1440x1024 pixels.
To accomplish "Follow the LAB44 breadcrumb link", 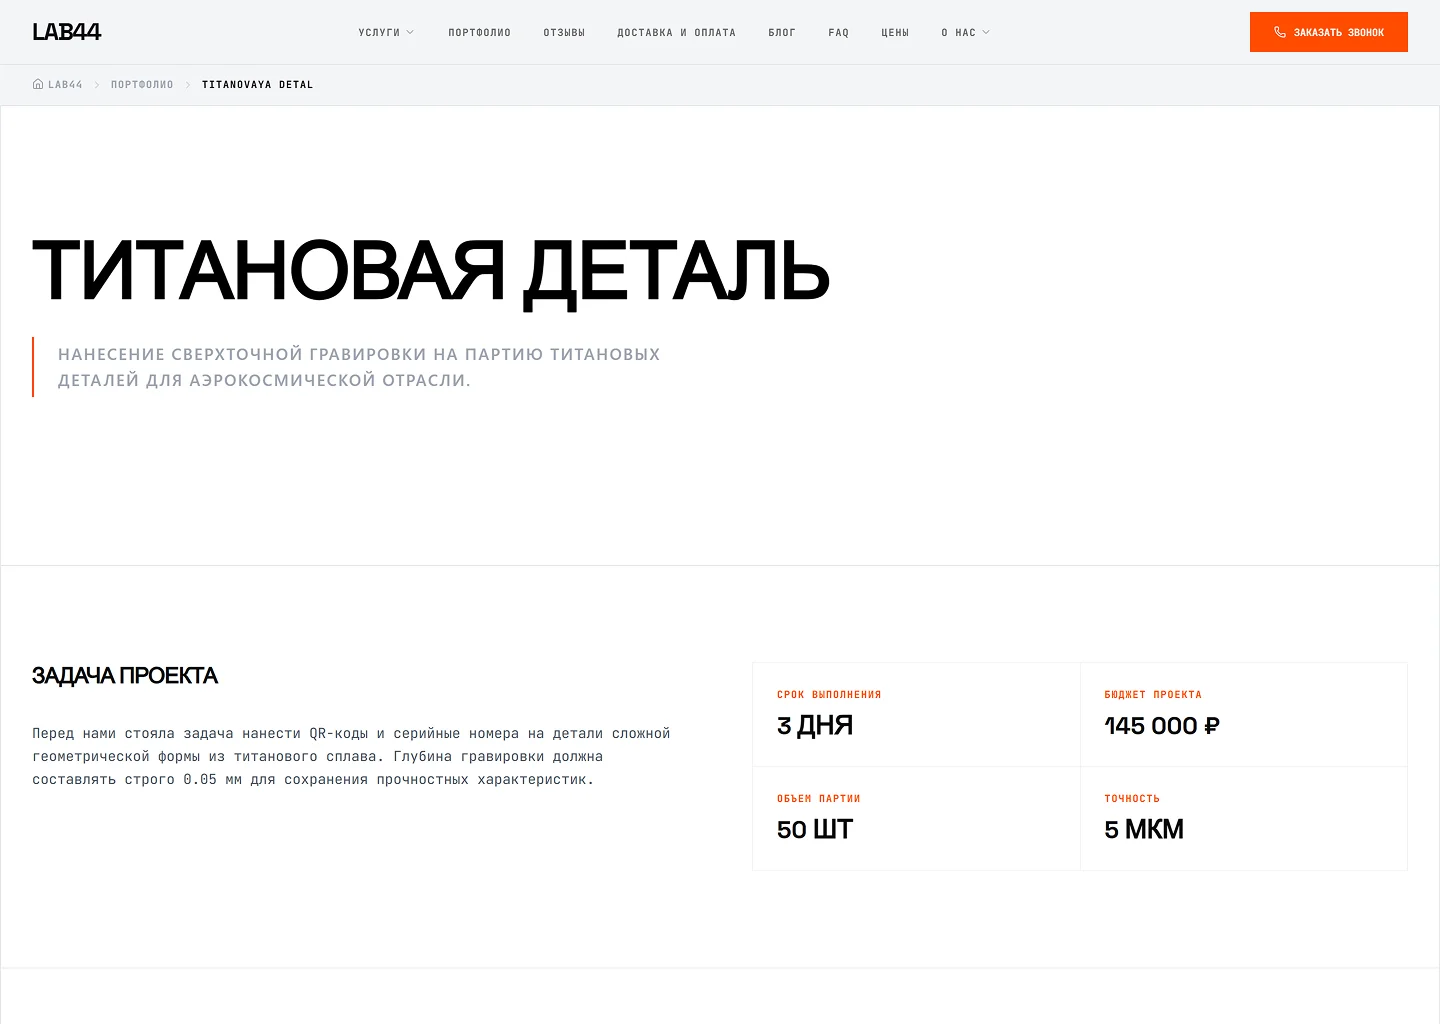I will coord(64,84).
